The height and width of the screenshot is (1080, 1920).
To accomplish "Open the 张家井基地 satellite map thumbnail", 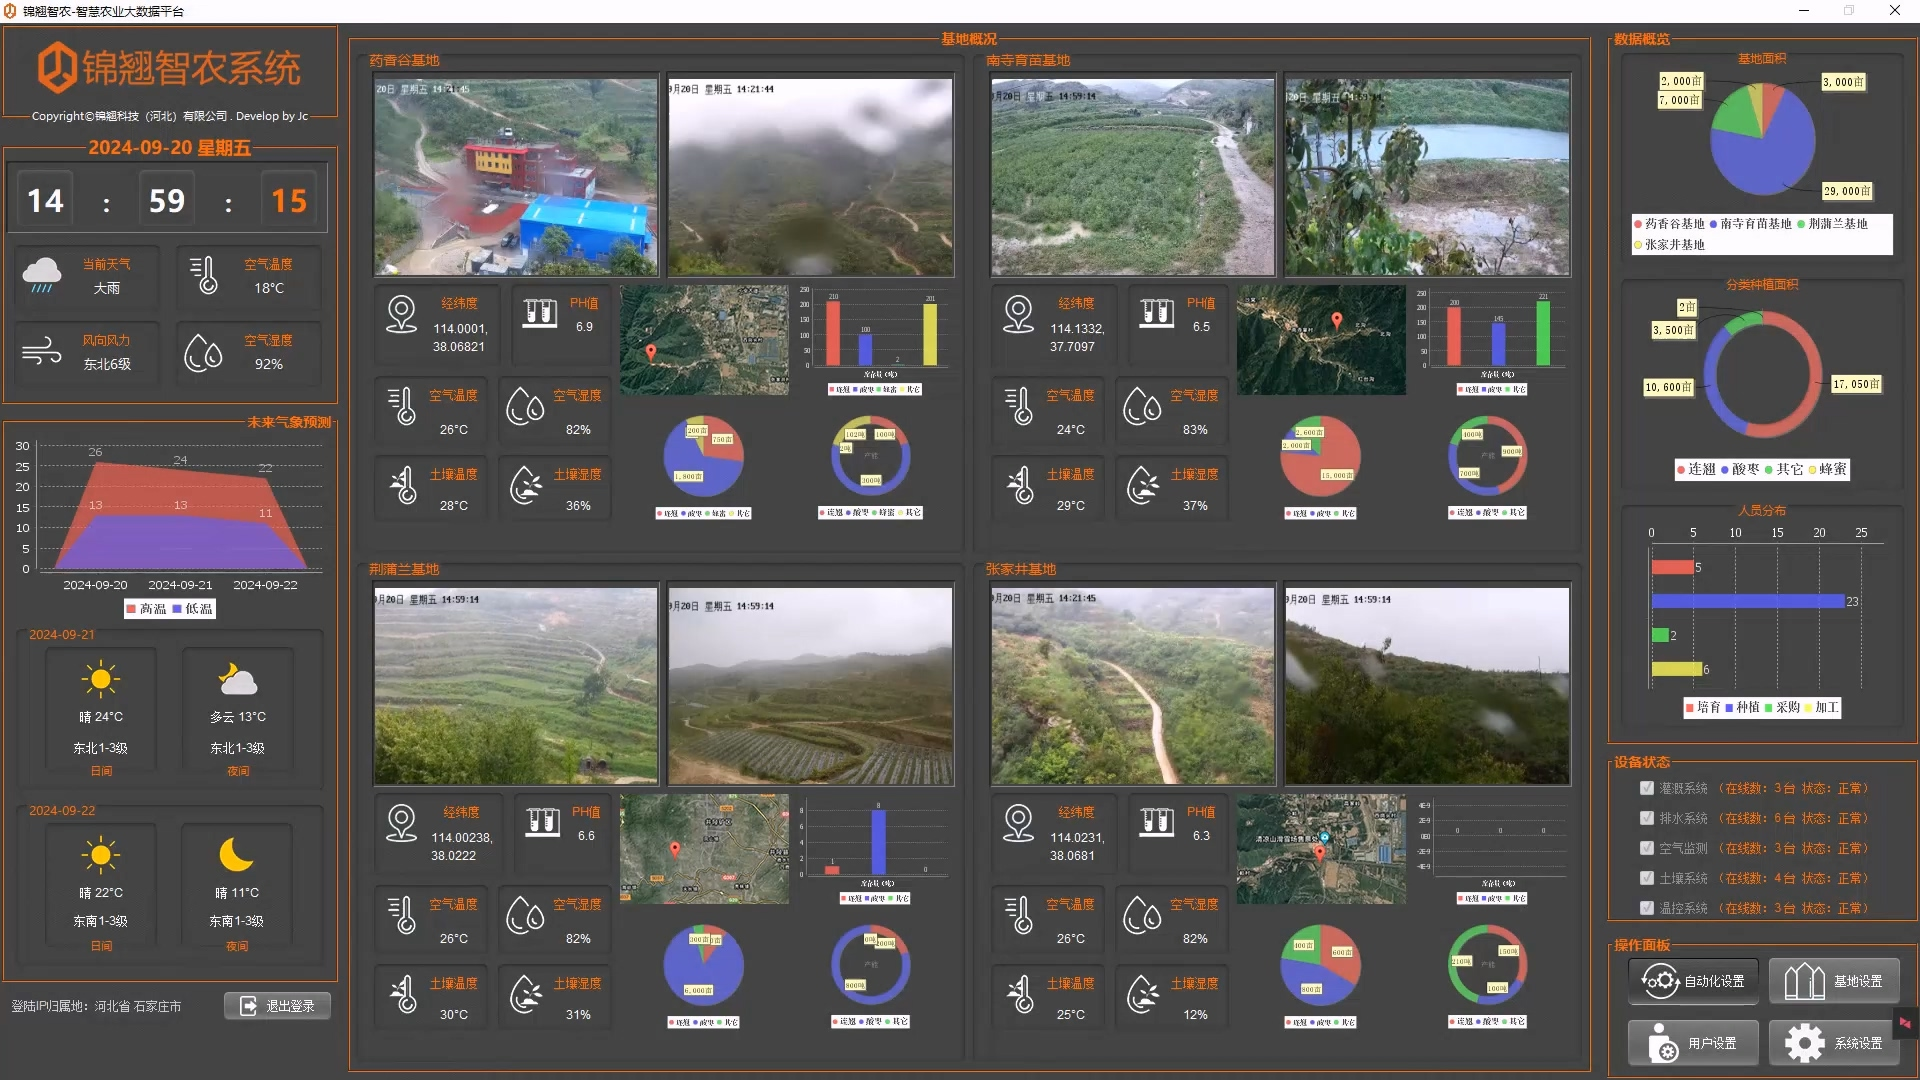I will tap(1321, 849).
